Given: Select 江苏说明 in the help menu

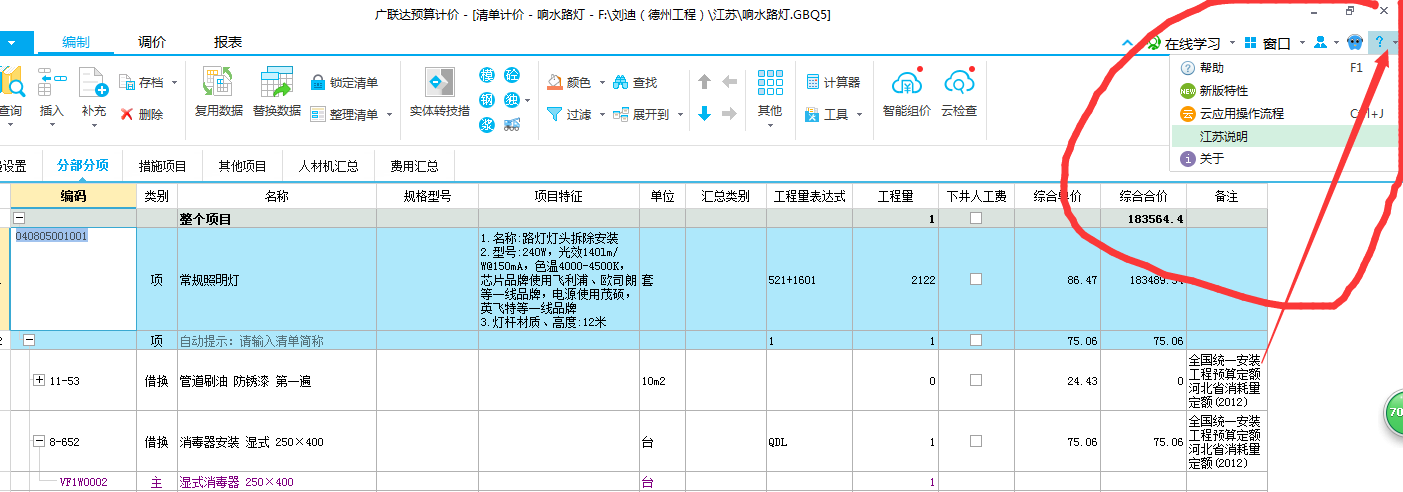Looking at the screenshot, I should click(1284, 136).
